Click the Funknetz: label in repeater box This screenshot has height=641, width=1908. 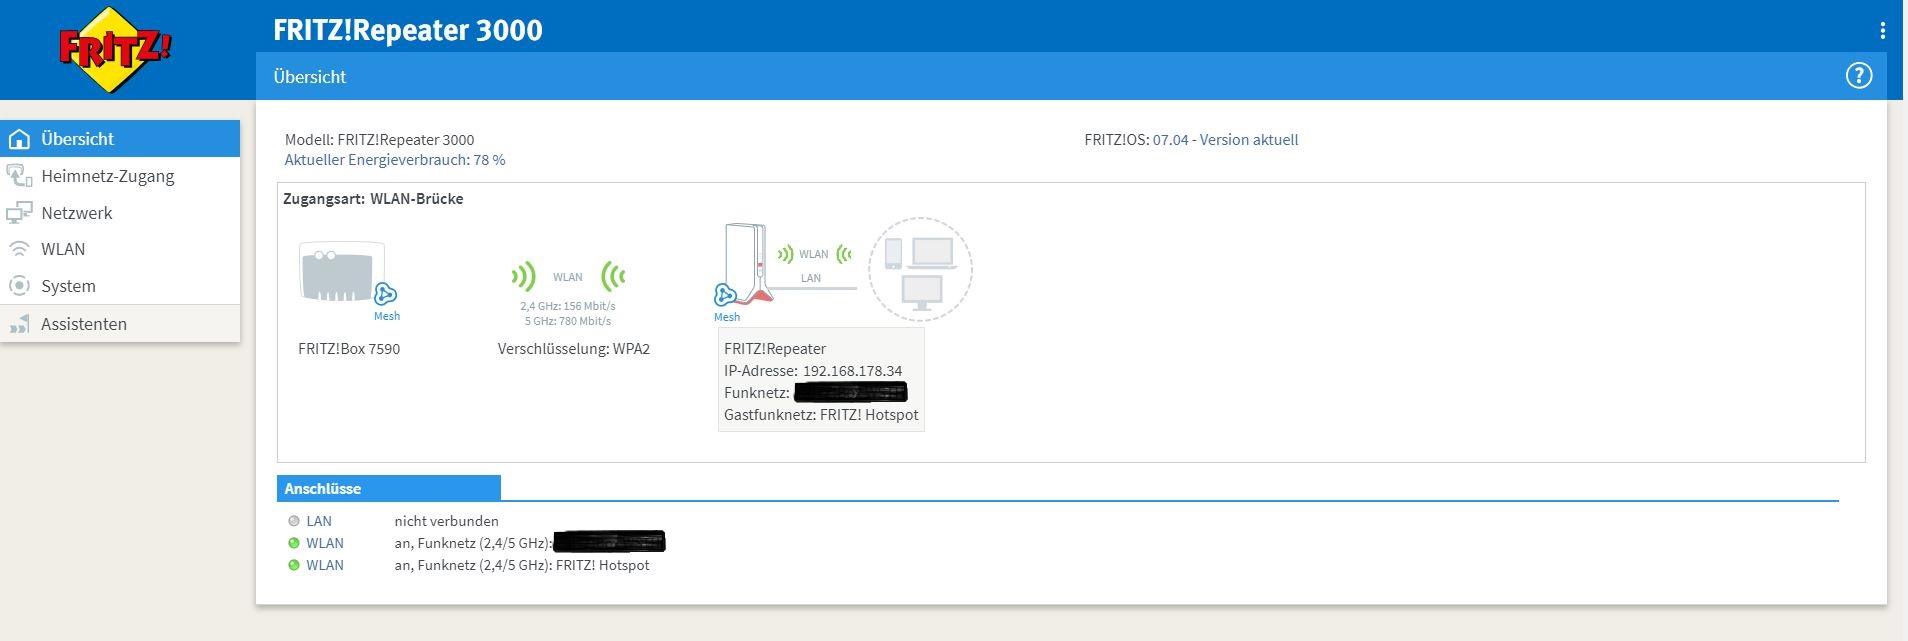[x=757, y=393]
